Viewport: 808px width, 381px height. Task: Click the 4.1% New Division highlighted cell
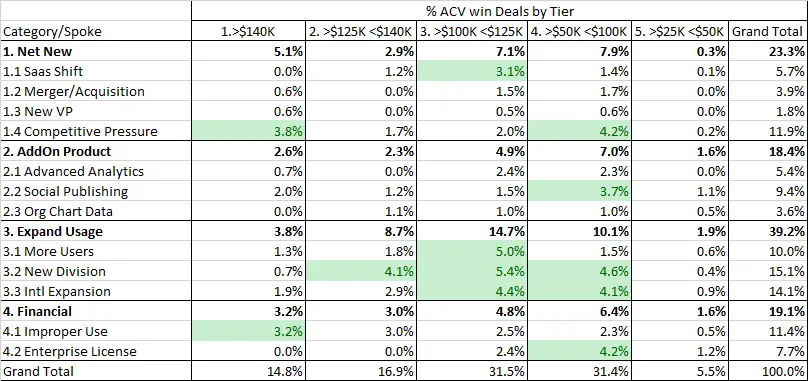click(x=361, y=271)
